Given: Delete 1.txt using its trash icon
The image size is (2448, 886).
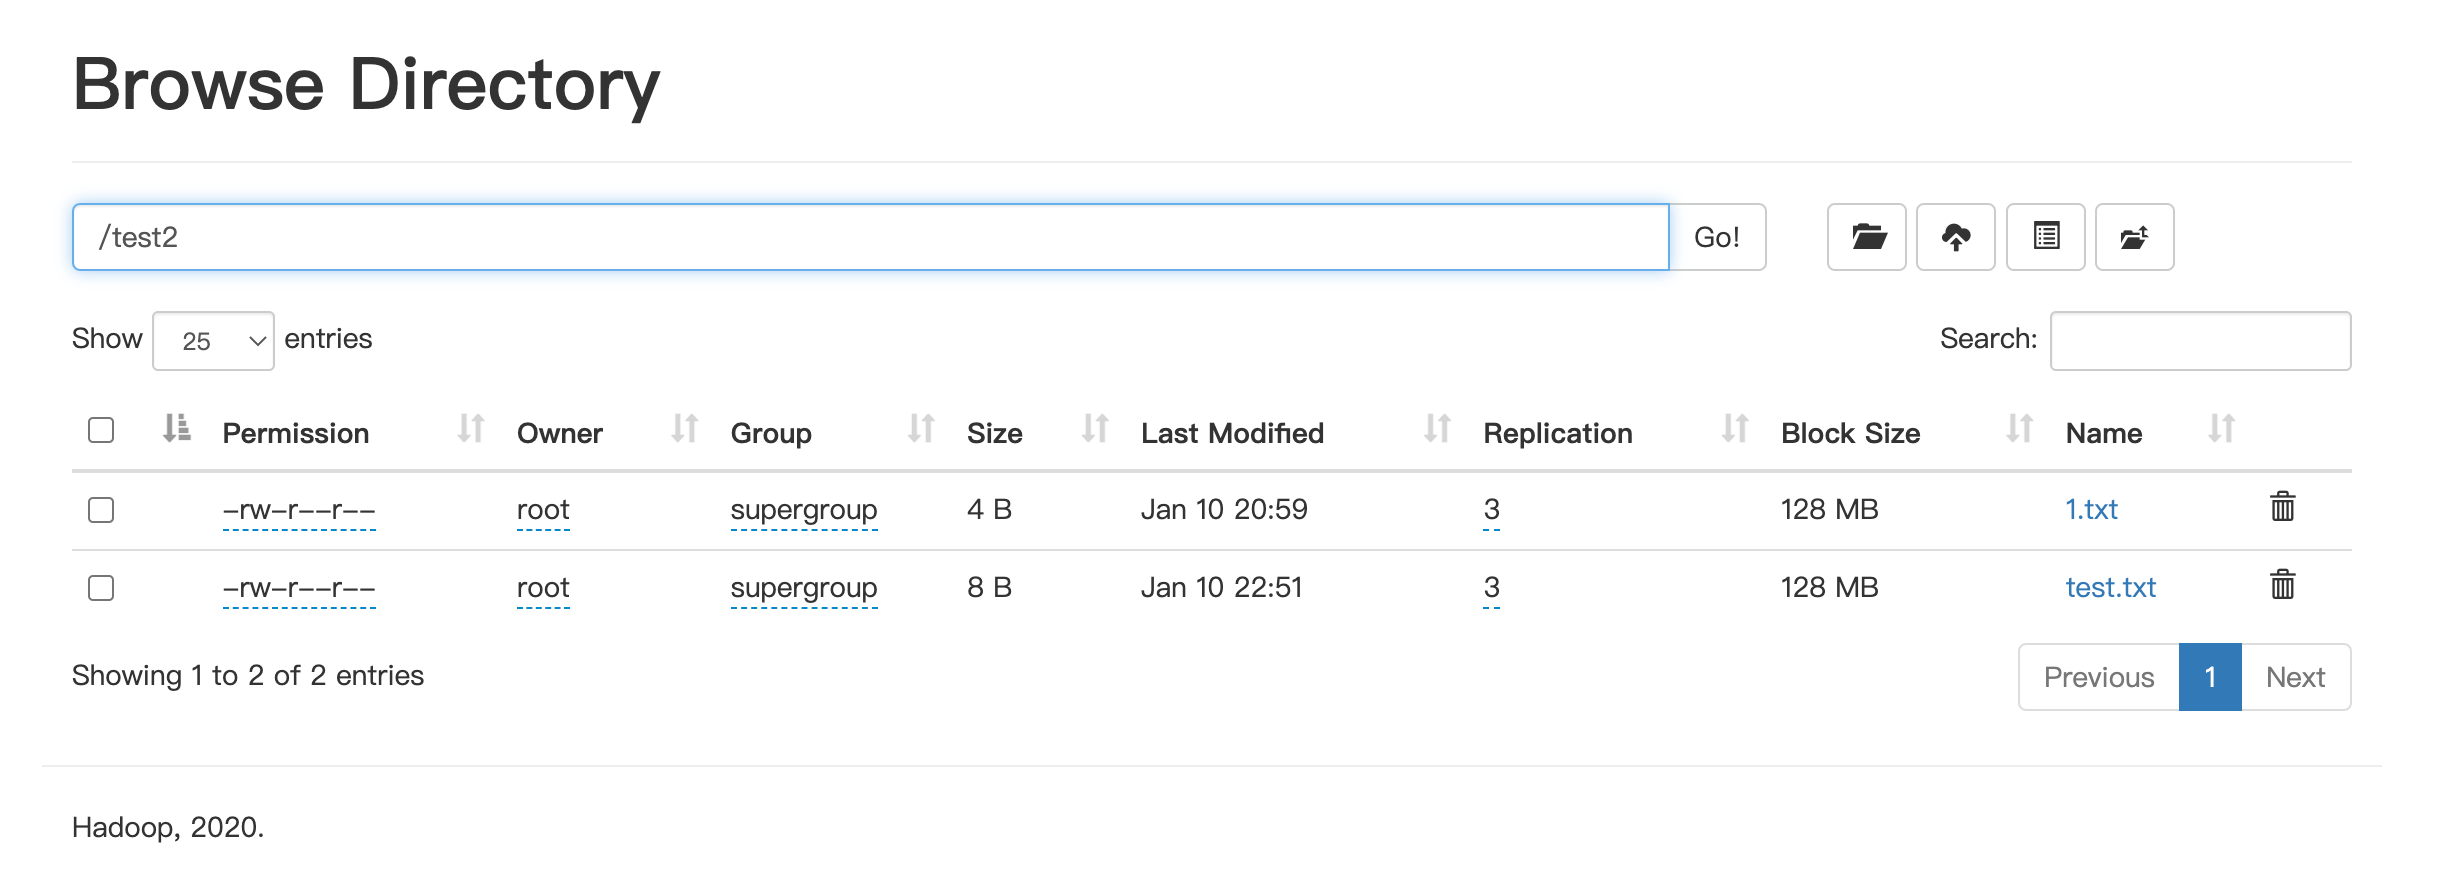Looking at the screenshot, I should [x=2282, y=507].
